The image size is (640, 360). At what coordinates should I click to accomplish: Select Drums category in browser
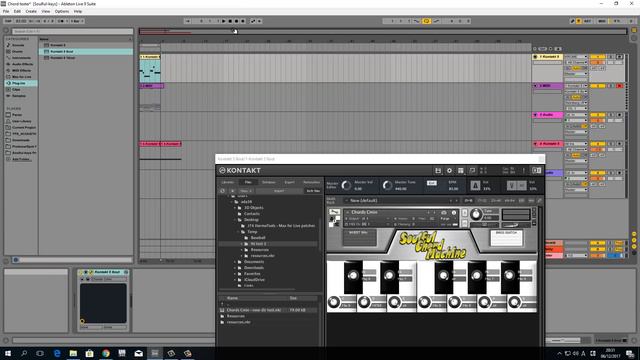point(18,51)
